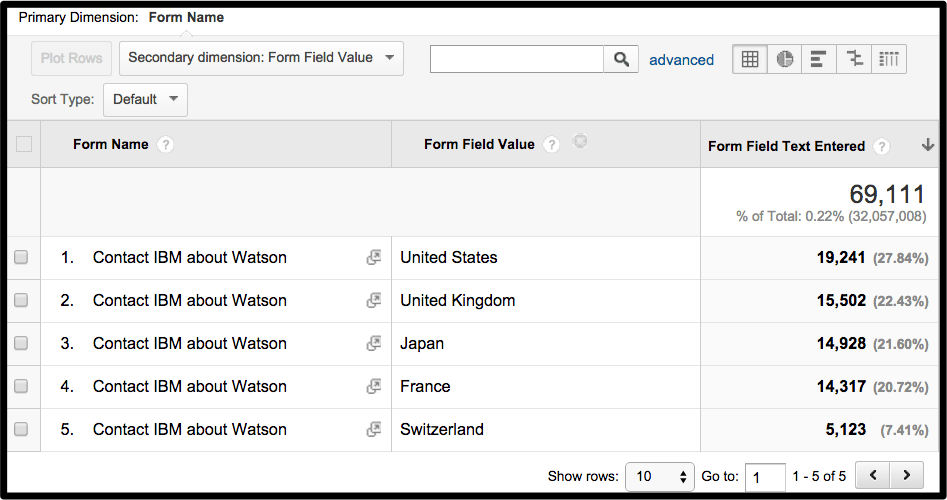Switch to the performance bar view
Viewport: 947px width, 500px height.
click(819, 59)
